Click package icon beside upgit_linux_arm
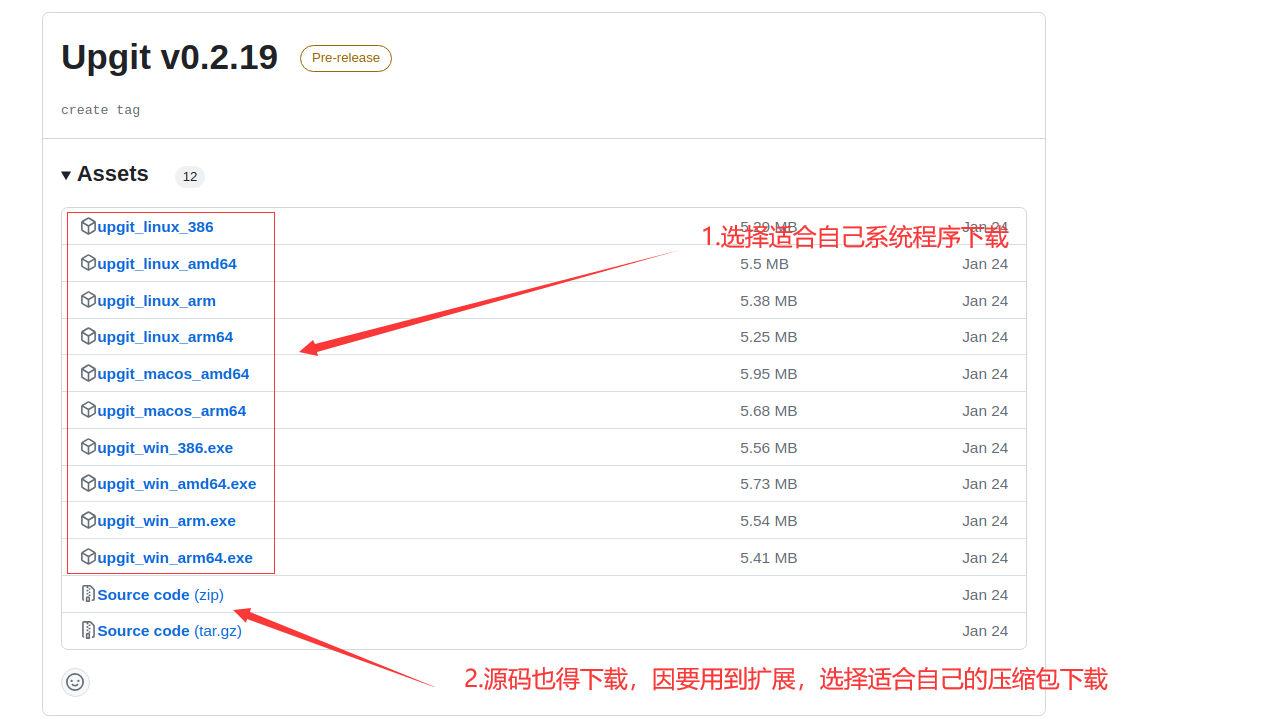Viewport: 1288px width, 726px height. pos(88,300)
